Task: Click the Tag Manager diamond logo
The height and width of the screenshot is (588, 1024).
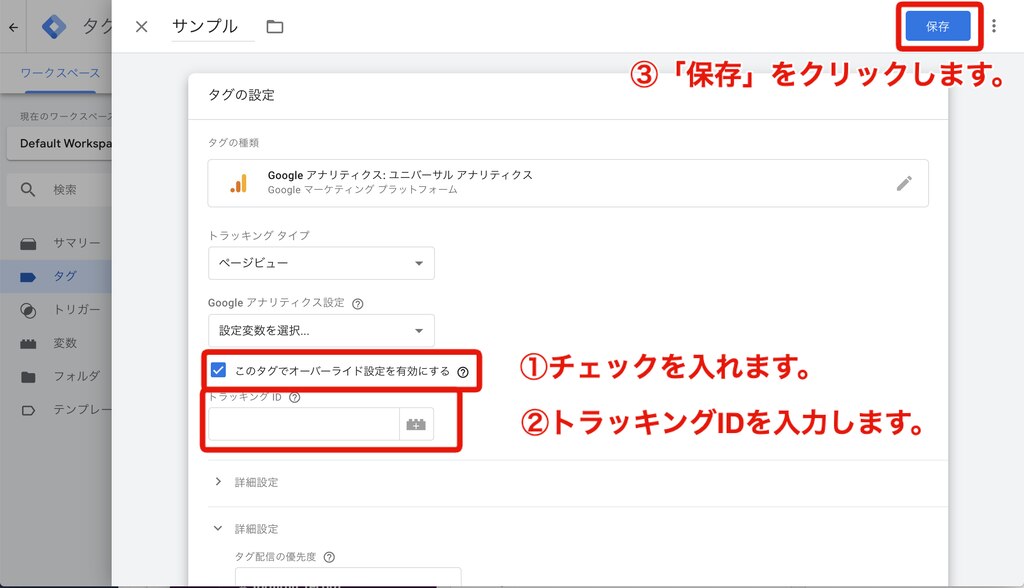Action: point(54,27)
